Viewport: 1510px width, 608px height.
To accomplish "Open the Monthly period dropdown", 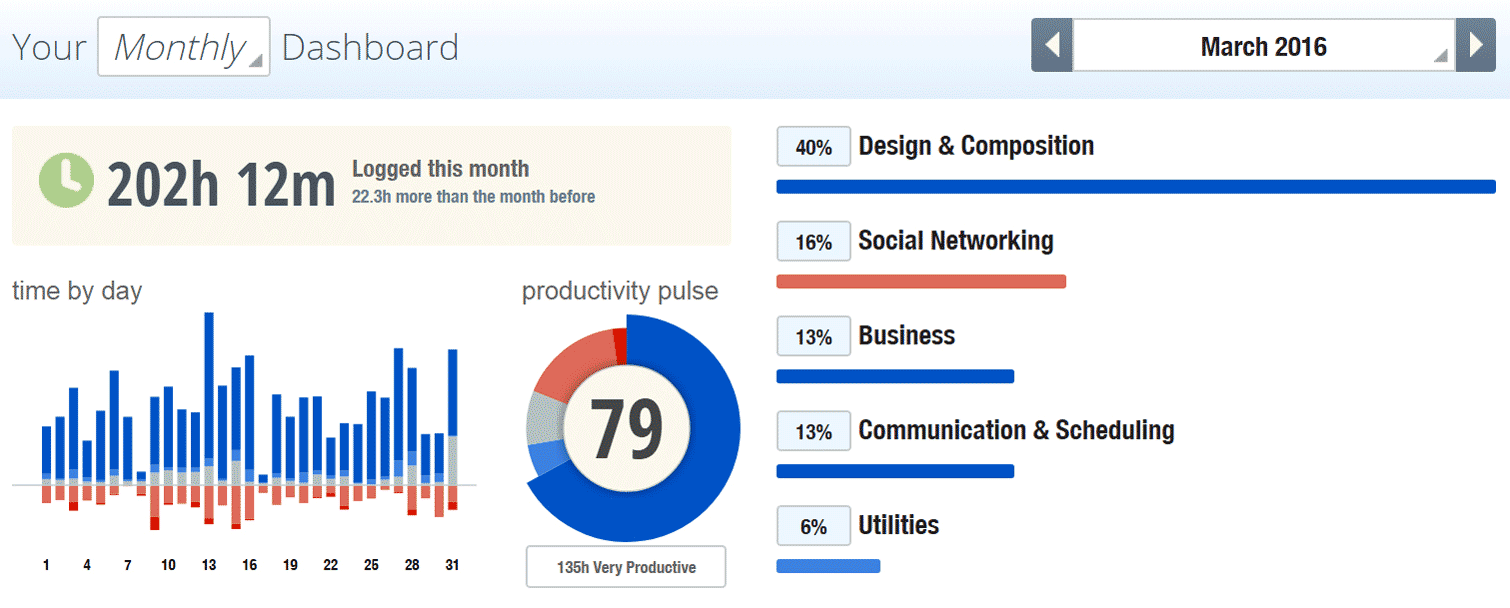I will 184,47.
